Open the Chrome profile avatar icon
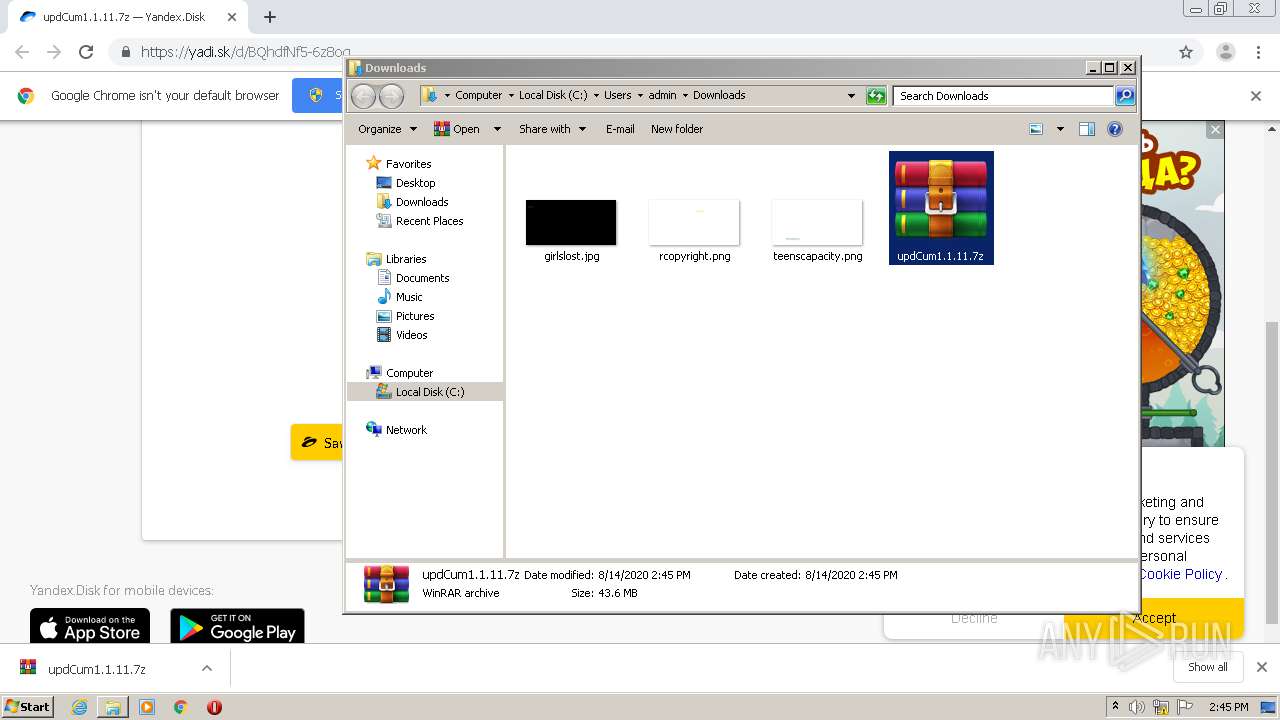Viewport: 1280px width, 720px height. (1226, 52)
